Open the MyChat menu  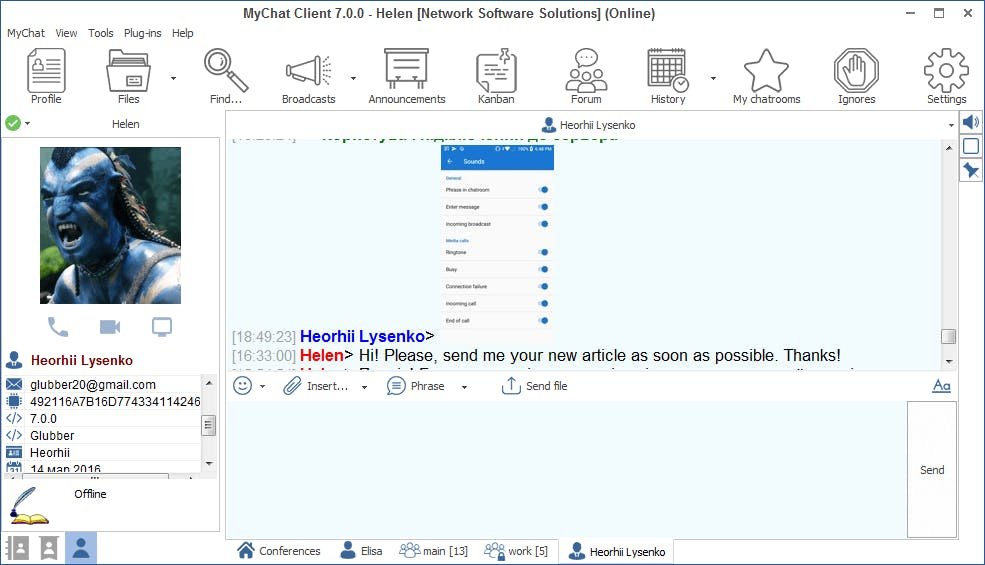coord(26,33)
